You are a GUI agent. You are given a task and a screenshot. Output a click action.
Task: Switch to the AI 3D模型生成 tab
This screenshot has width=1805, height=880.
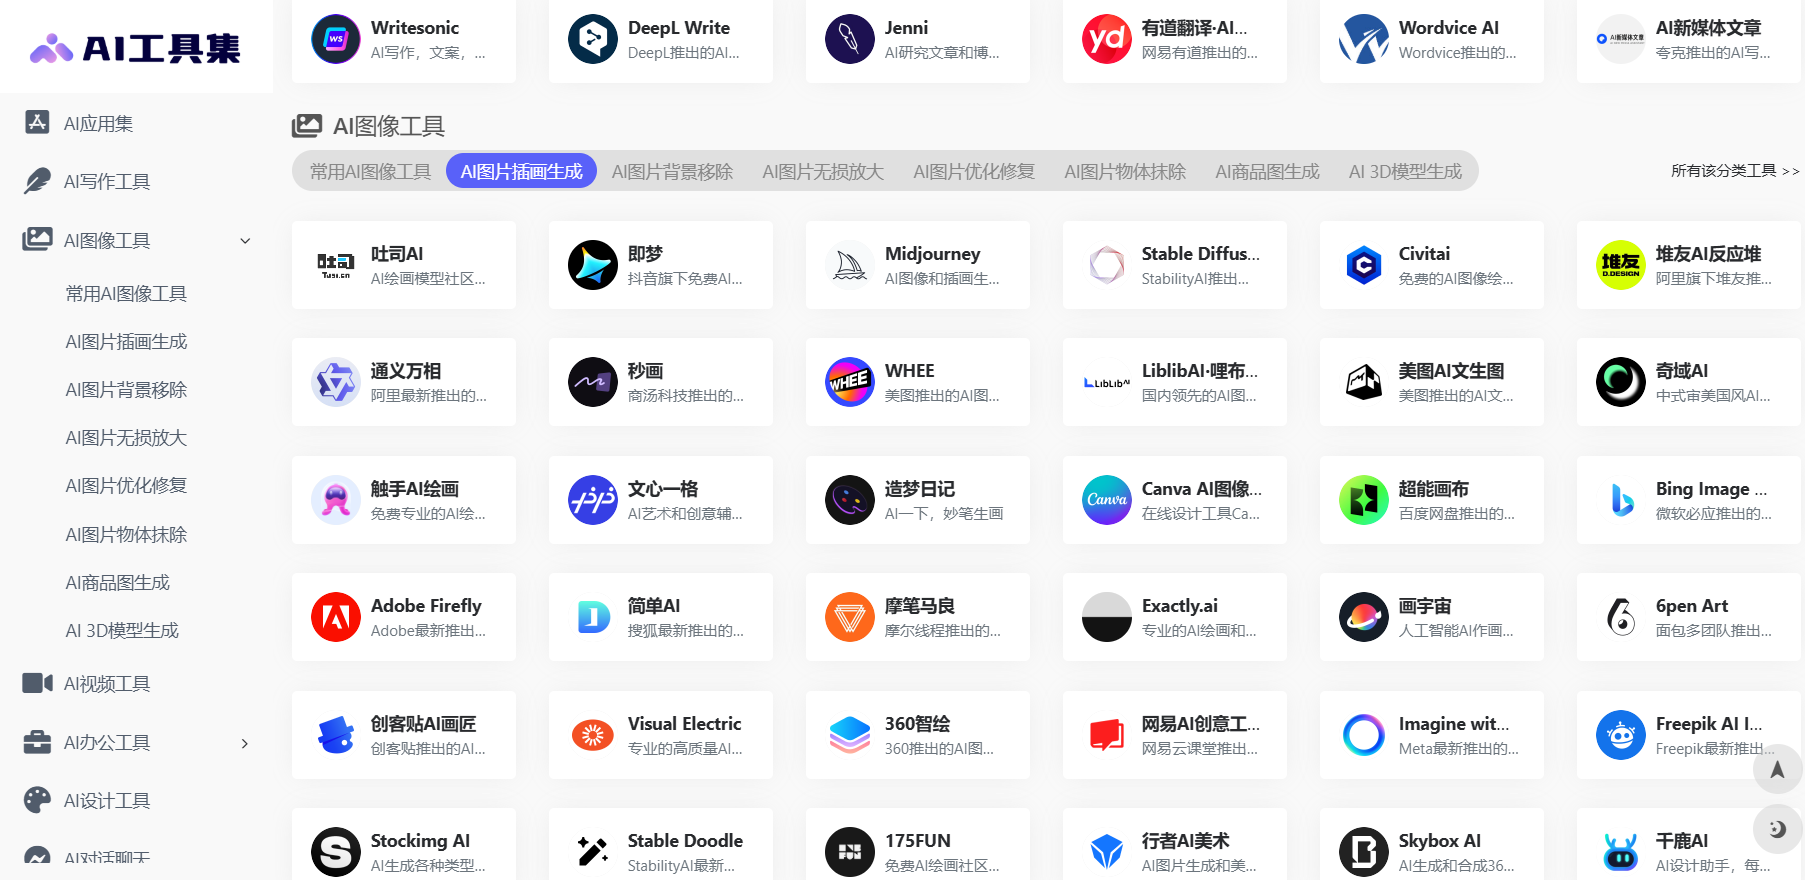(1405, 172)
